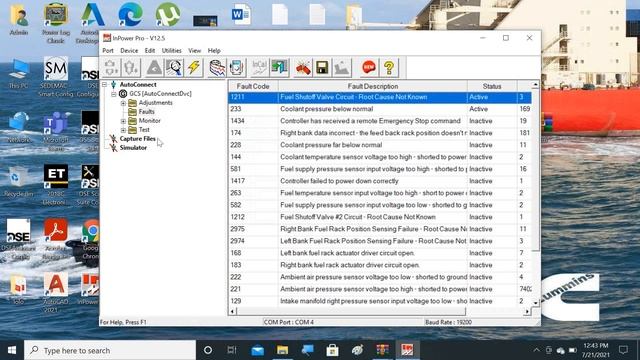Select fault code 1211 Fuel Shutoff Valve row
The image size is (640, 360).
(380, 97)
